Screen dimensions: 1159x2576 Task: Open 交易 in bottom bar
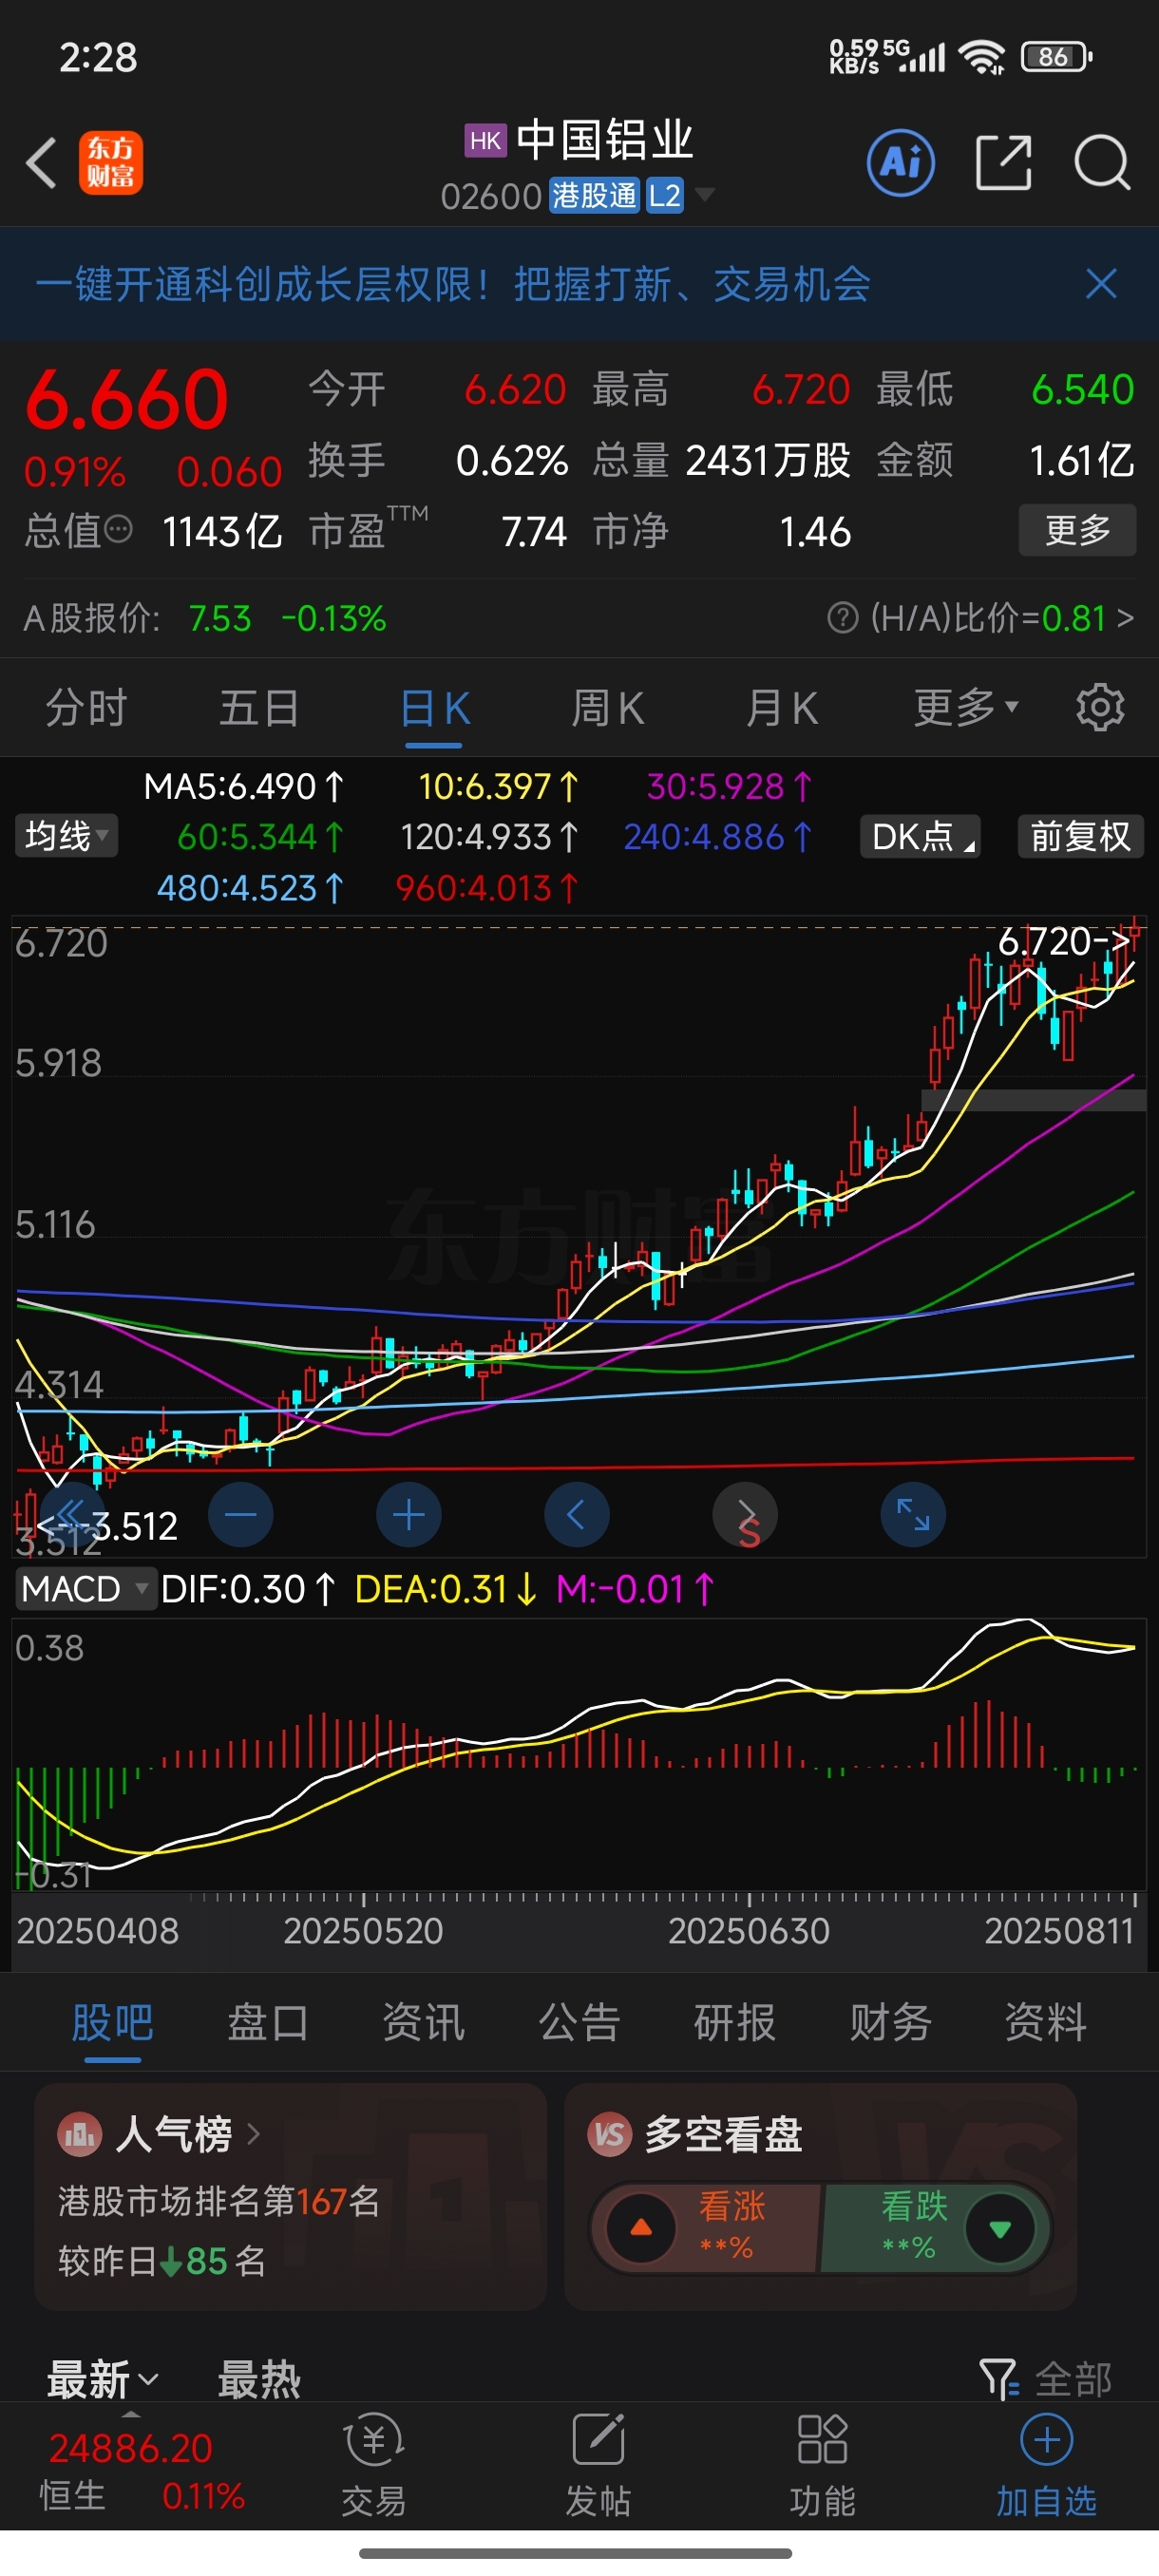coord(373,2465)
